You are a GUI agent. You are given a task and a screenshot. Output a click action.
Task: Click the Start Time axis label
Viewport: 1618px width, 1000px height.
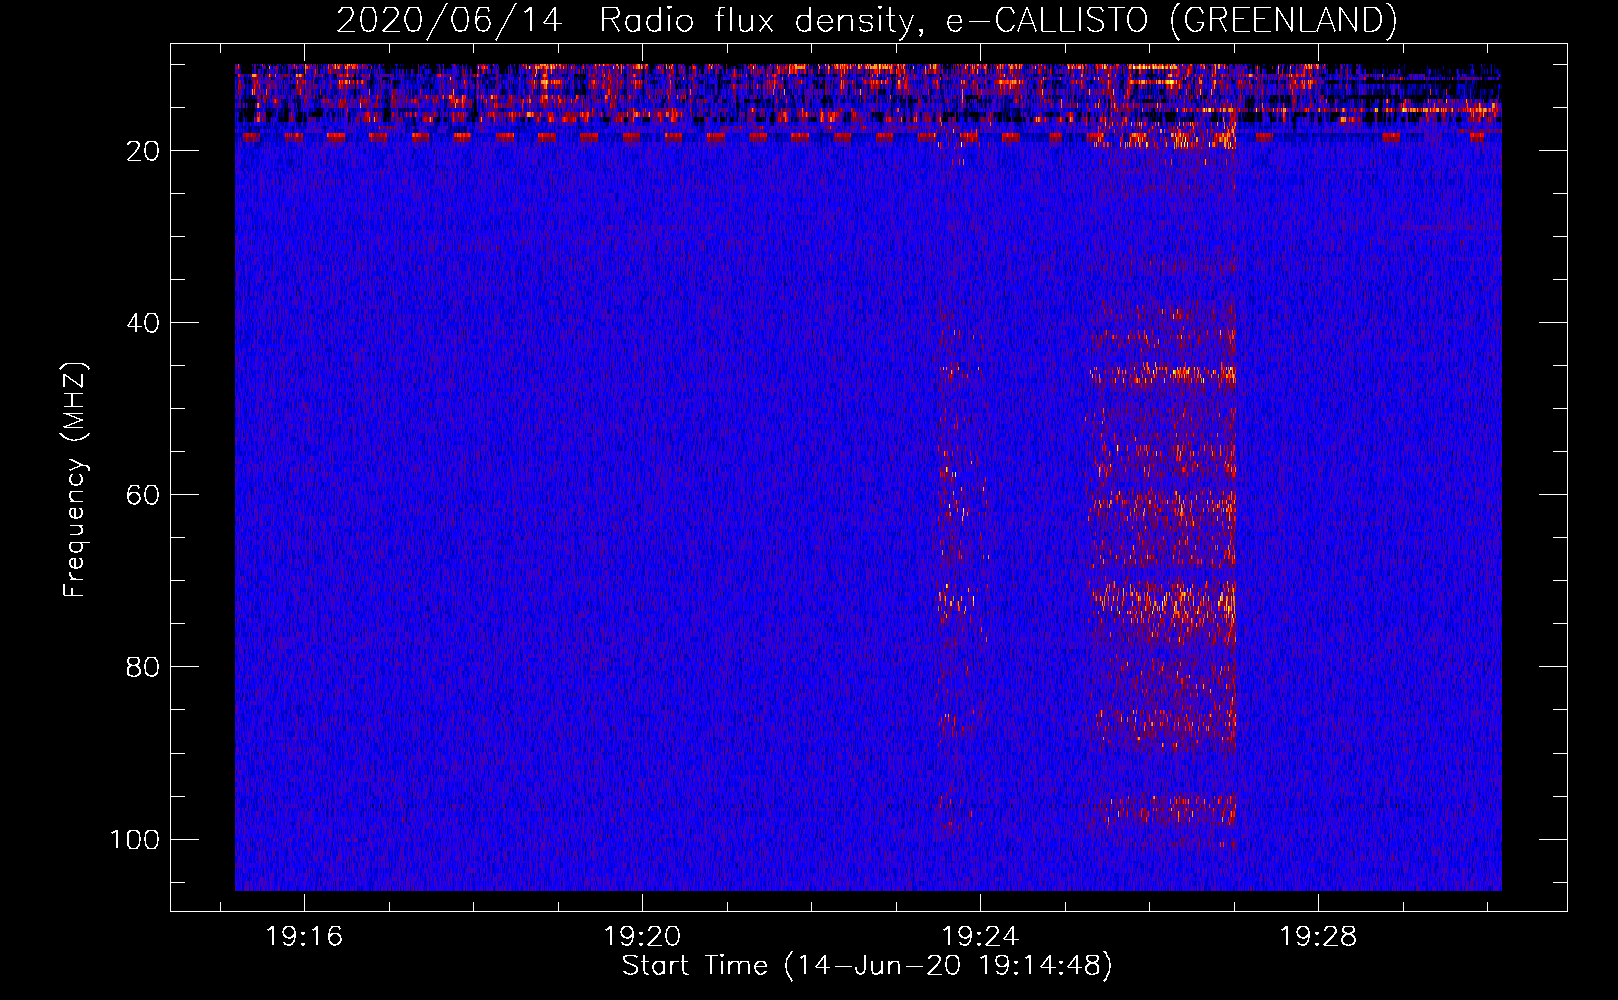tap(867, 966)
